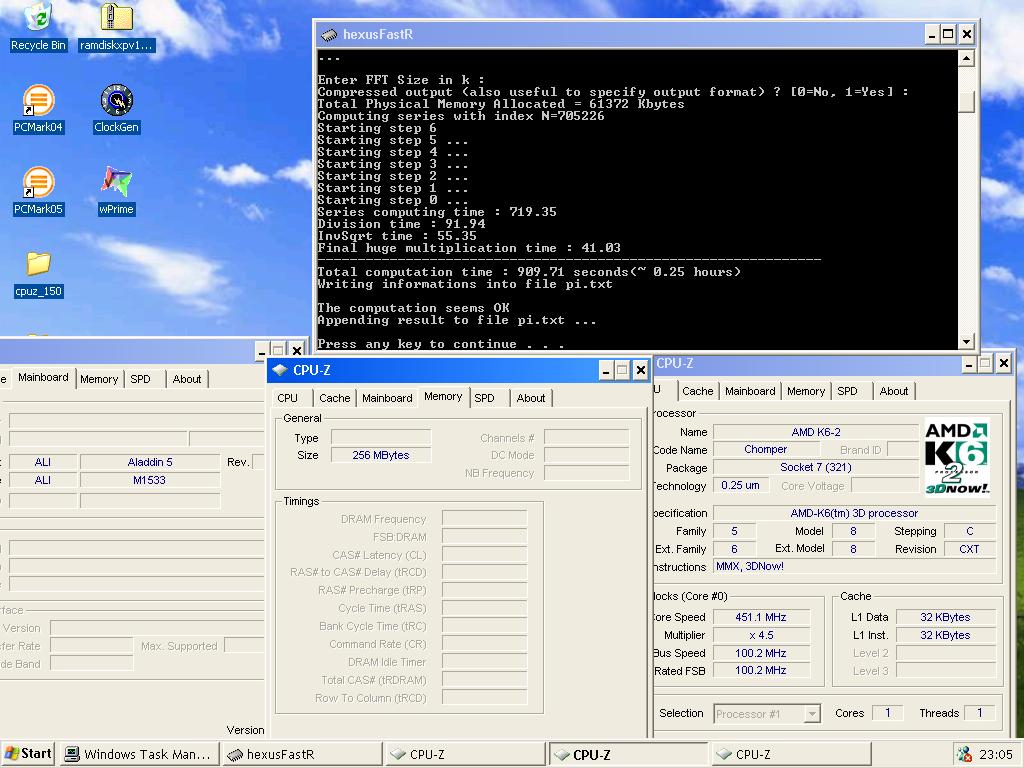Click the Cores count field
The width and height of the screenshot is (1024, 768).
point(888,713)
